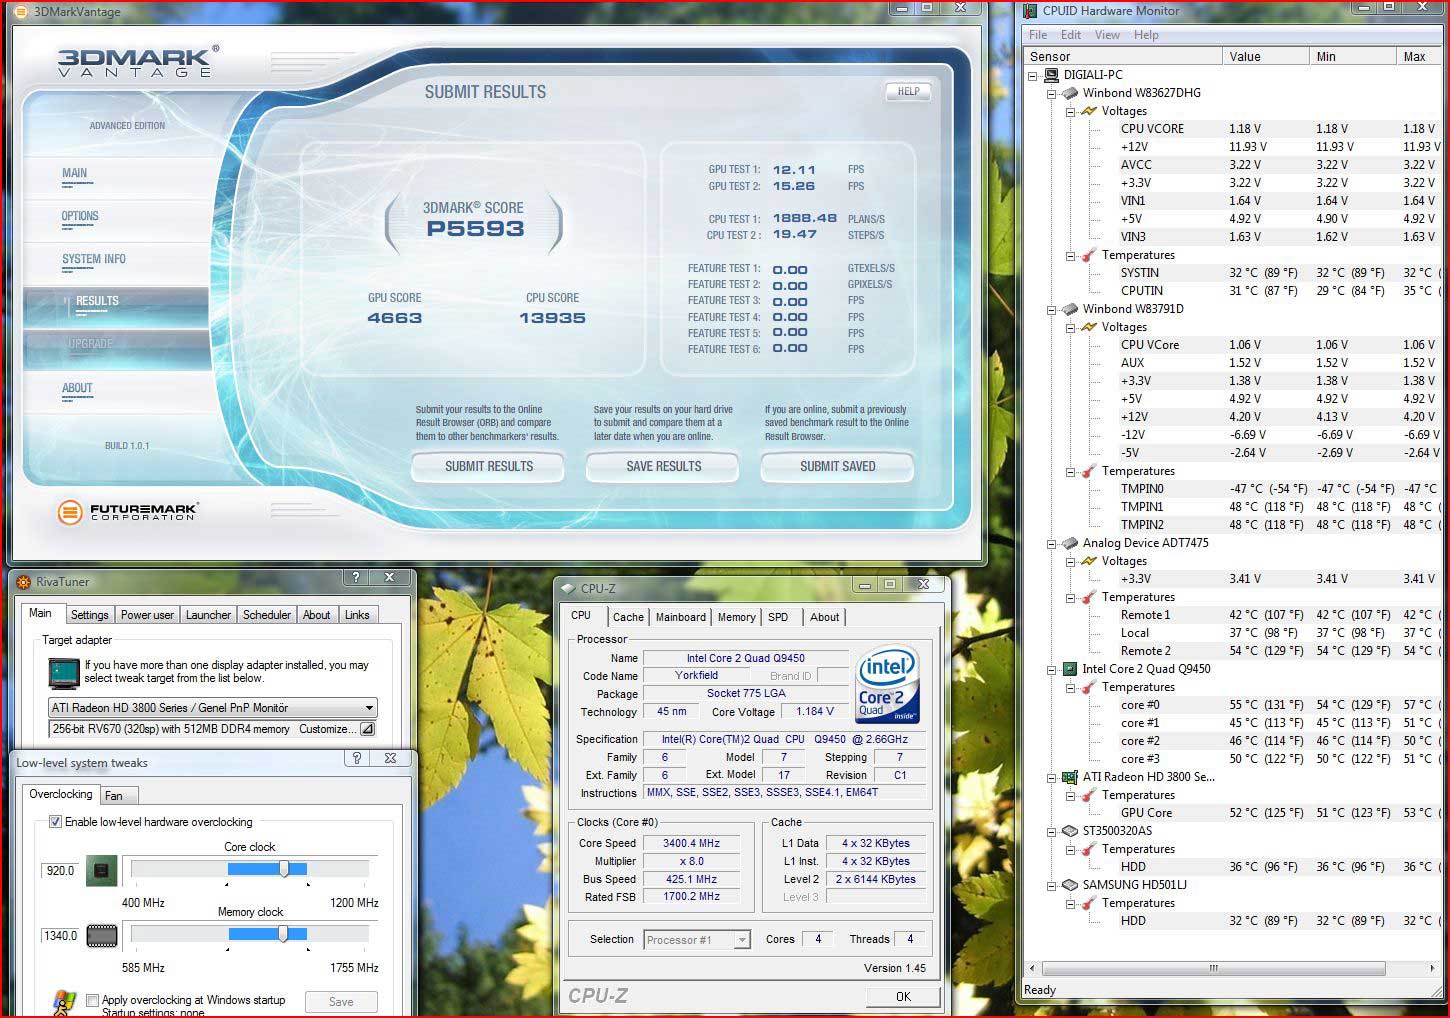
Task: Click the 3DMark Vantage logo
Action: click(x=137, y=62)
